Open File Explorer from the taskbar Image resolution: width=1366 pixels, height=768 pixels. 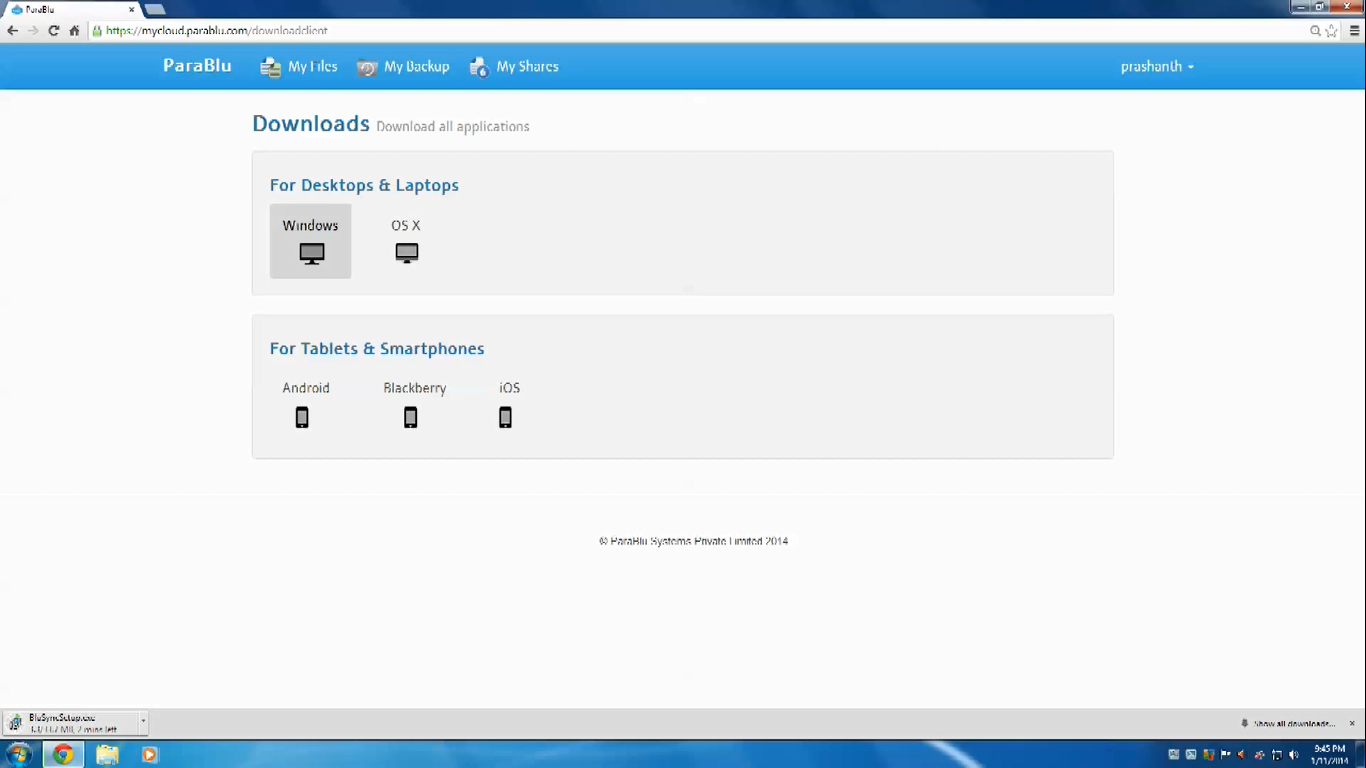click(x=107, y=754)
